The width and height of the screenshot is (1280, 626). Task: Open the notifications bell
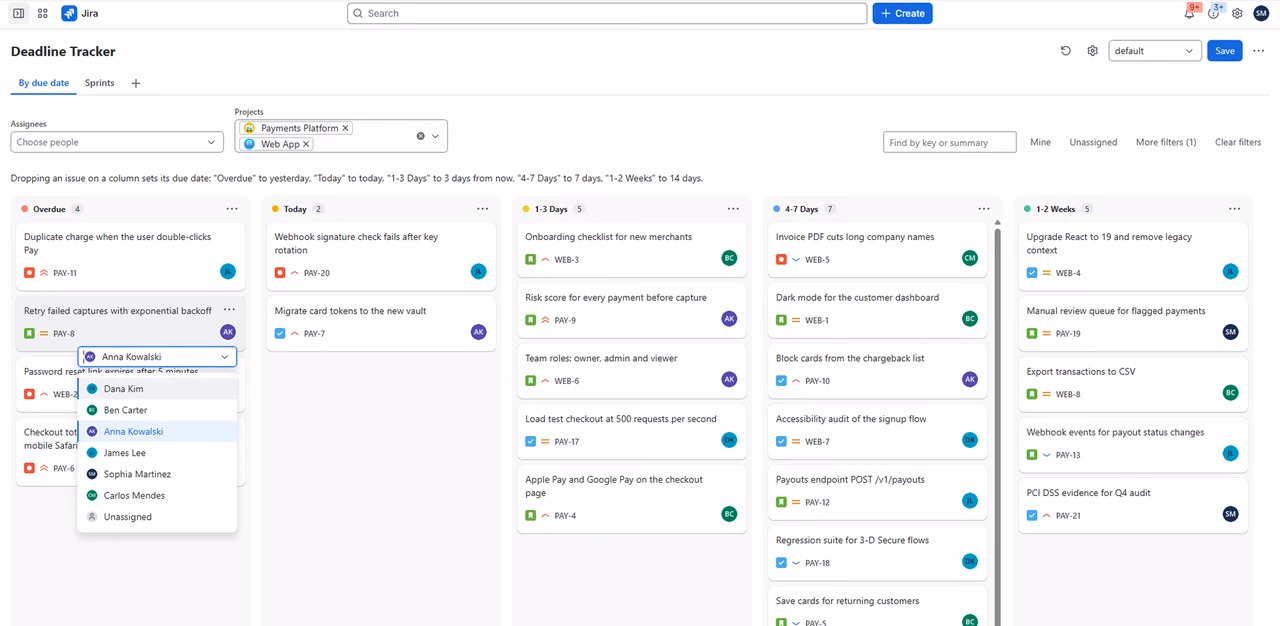coord(1190,13)
